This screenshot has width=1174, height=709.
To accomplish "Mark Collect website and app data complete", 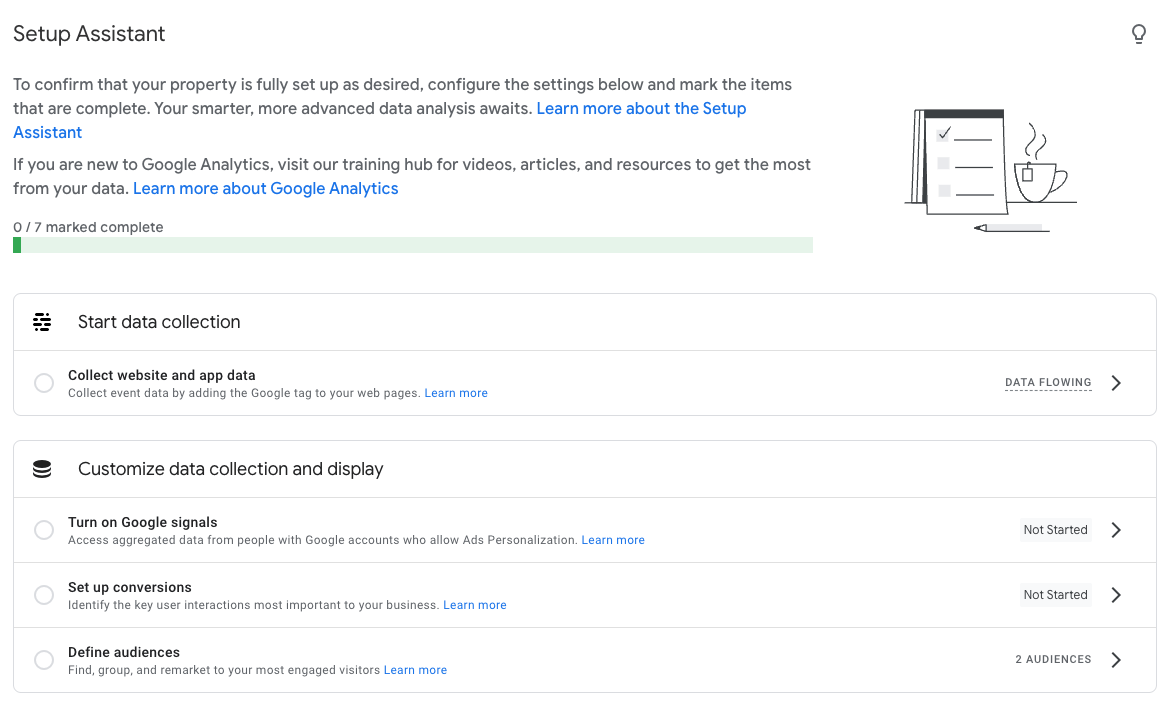I will point(44,383).
